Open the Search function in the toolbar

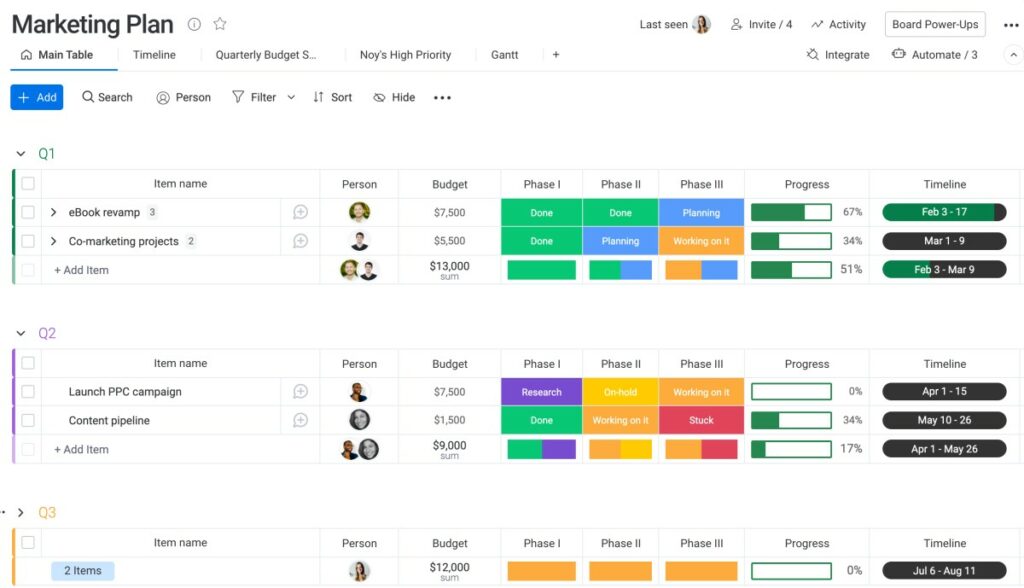point(106,97)
